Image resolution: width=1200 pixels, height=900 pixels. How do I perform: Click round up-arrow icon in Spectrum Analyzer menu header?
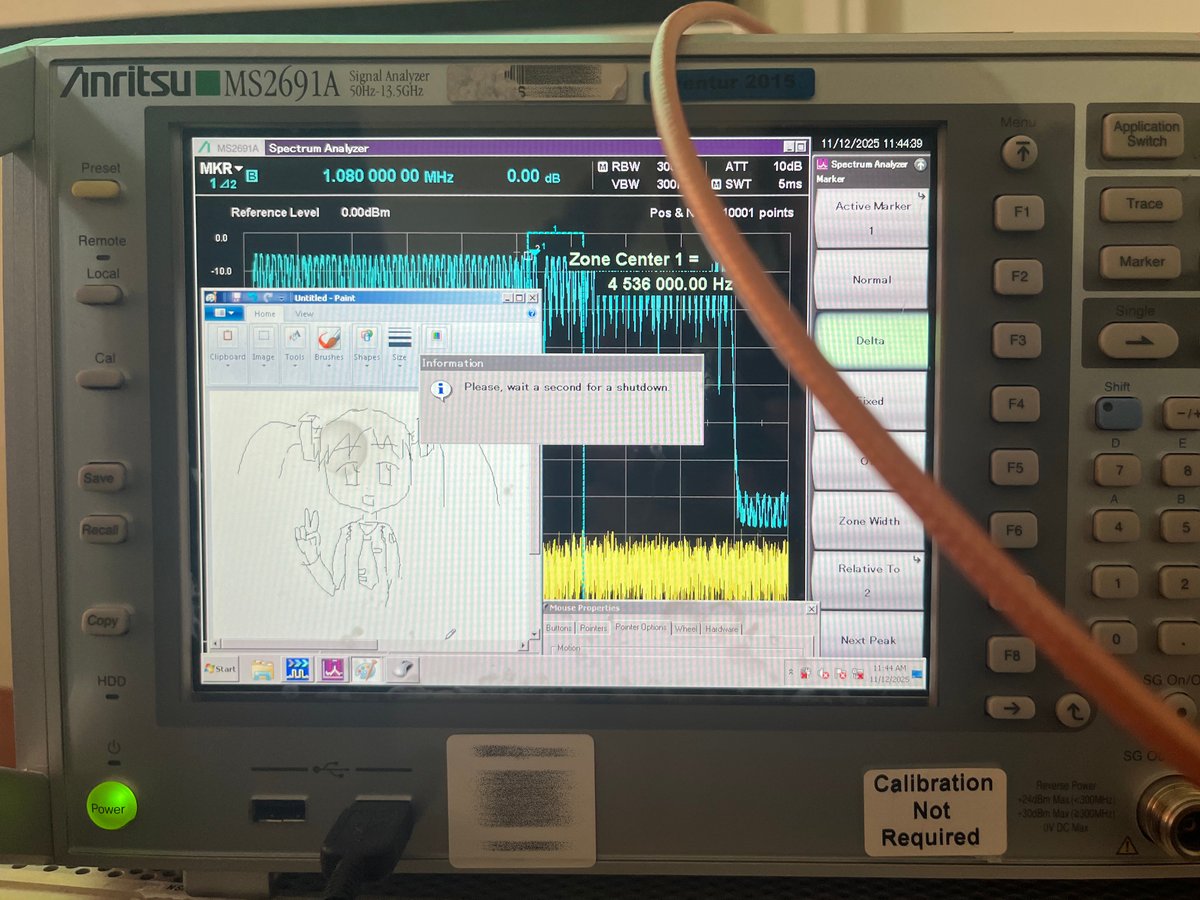pyautogui.click(x=920, y=164)
